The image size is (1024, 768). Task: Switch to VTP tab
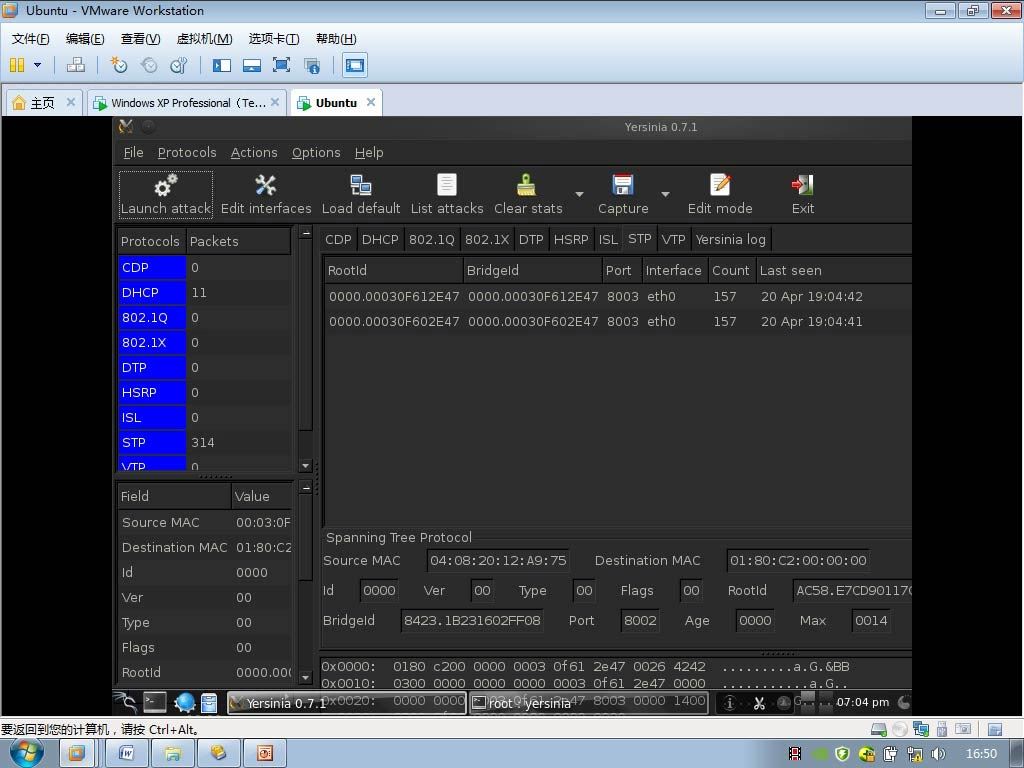[673, 240]
